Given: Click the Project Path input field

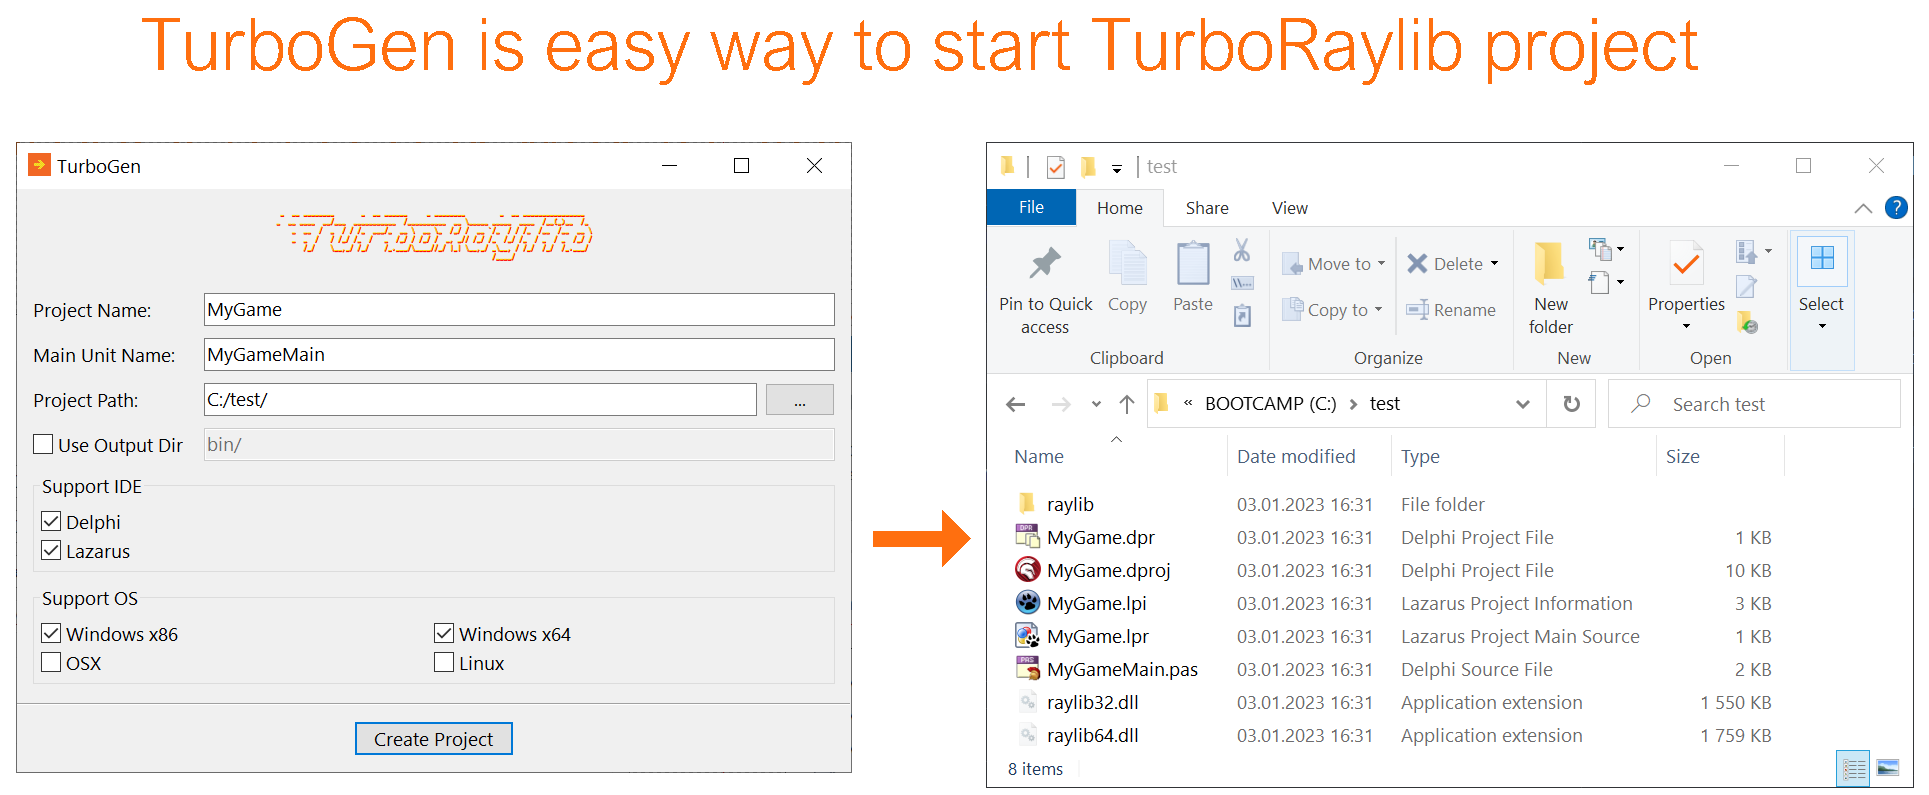Looking at the screenshot, I should (480, 400).
